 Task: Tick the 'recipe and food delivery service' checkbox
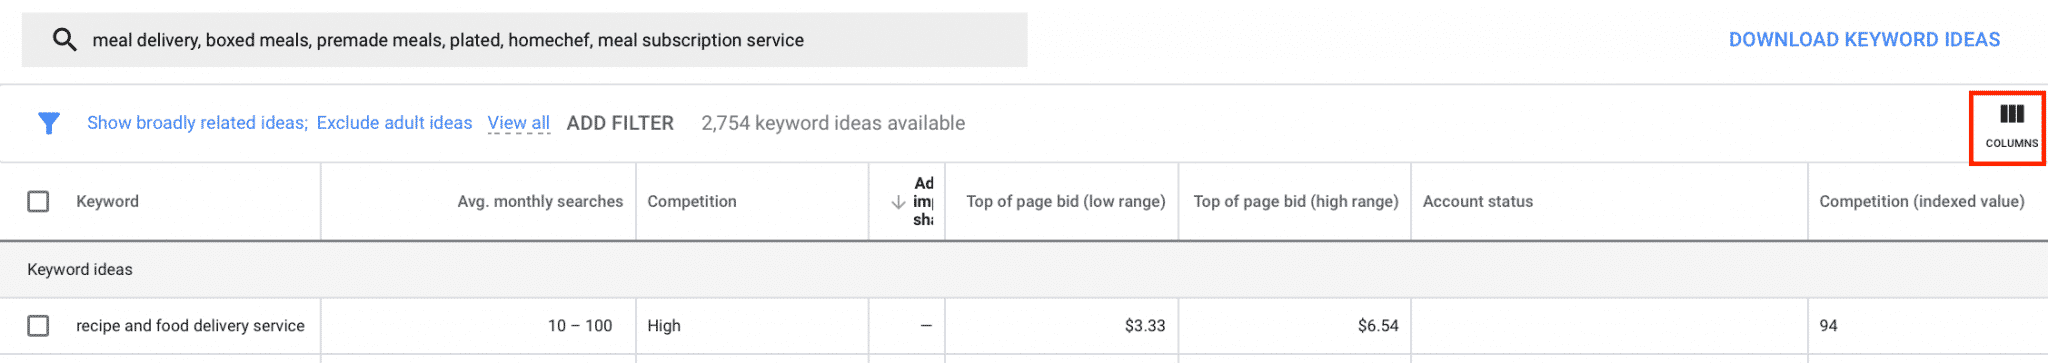(38, 326)
